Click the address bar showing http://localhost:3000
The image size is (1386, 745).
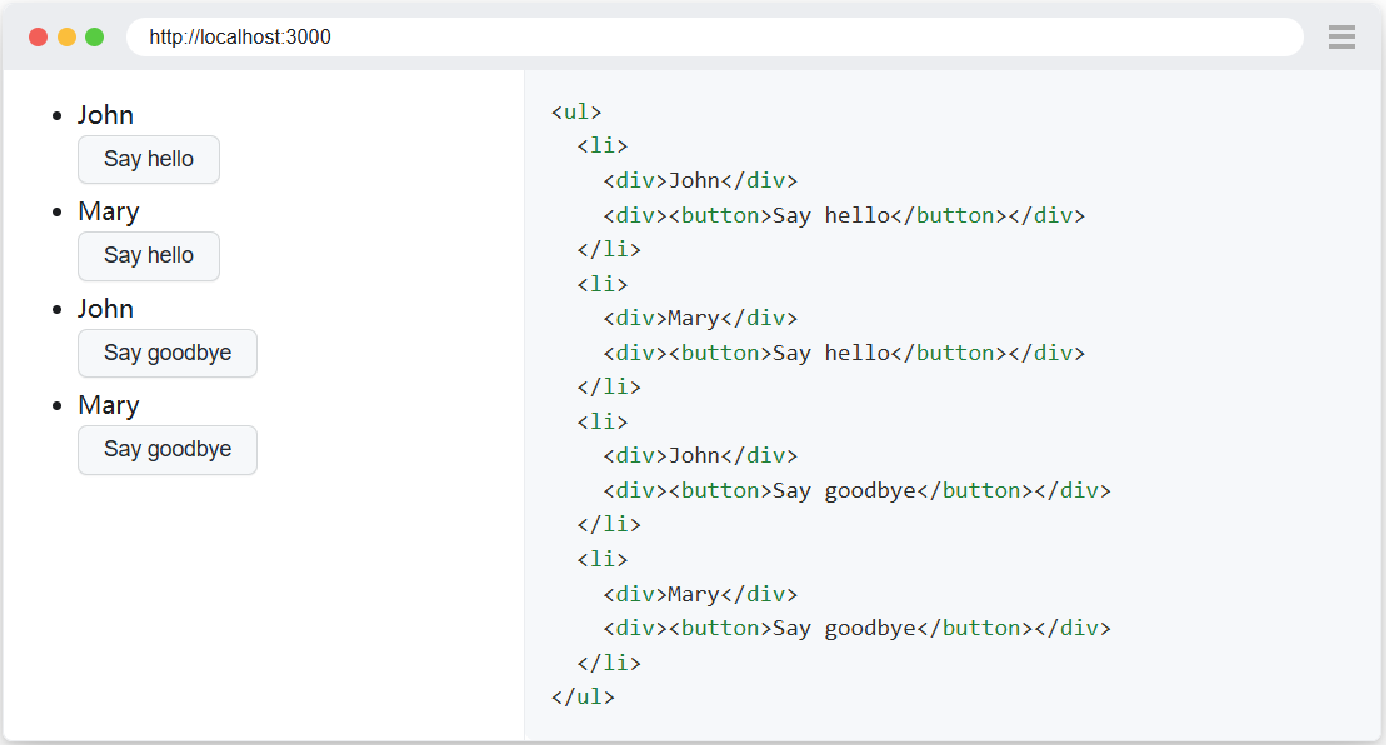click(x=715, y=38)
